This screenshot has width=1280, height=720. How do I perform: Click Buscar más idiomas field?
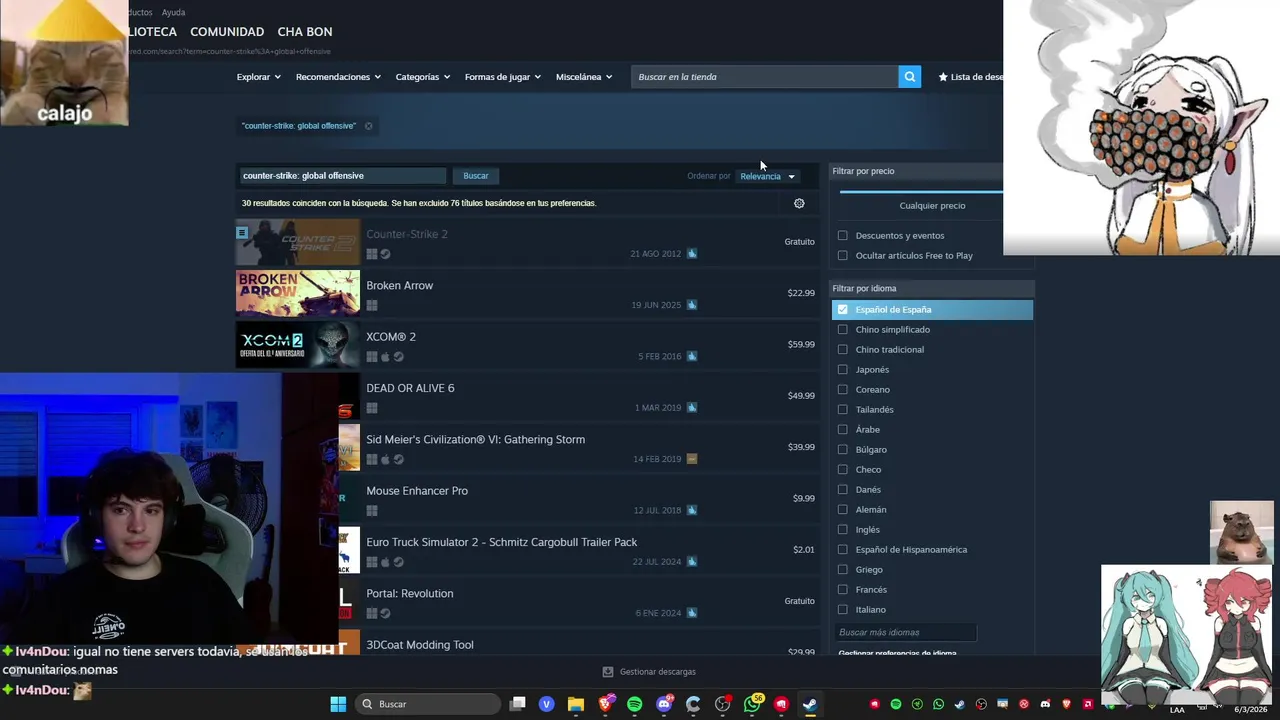[x=906, y=632]
